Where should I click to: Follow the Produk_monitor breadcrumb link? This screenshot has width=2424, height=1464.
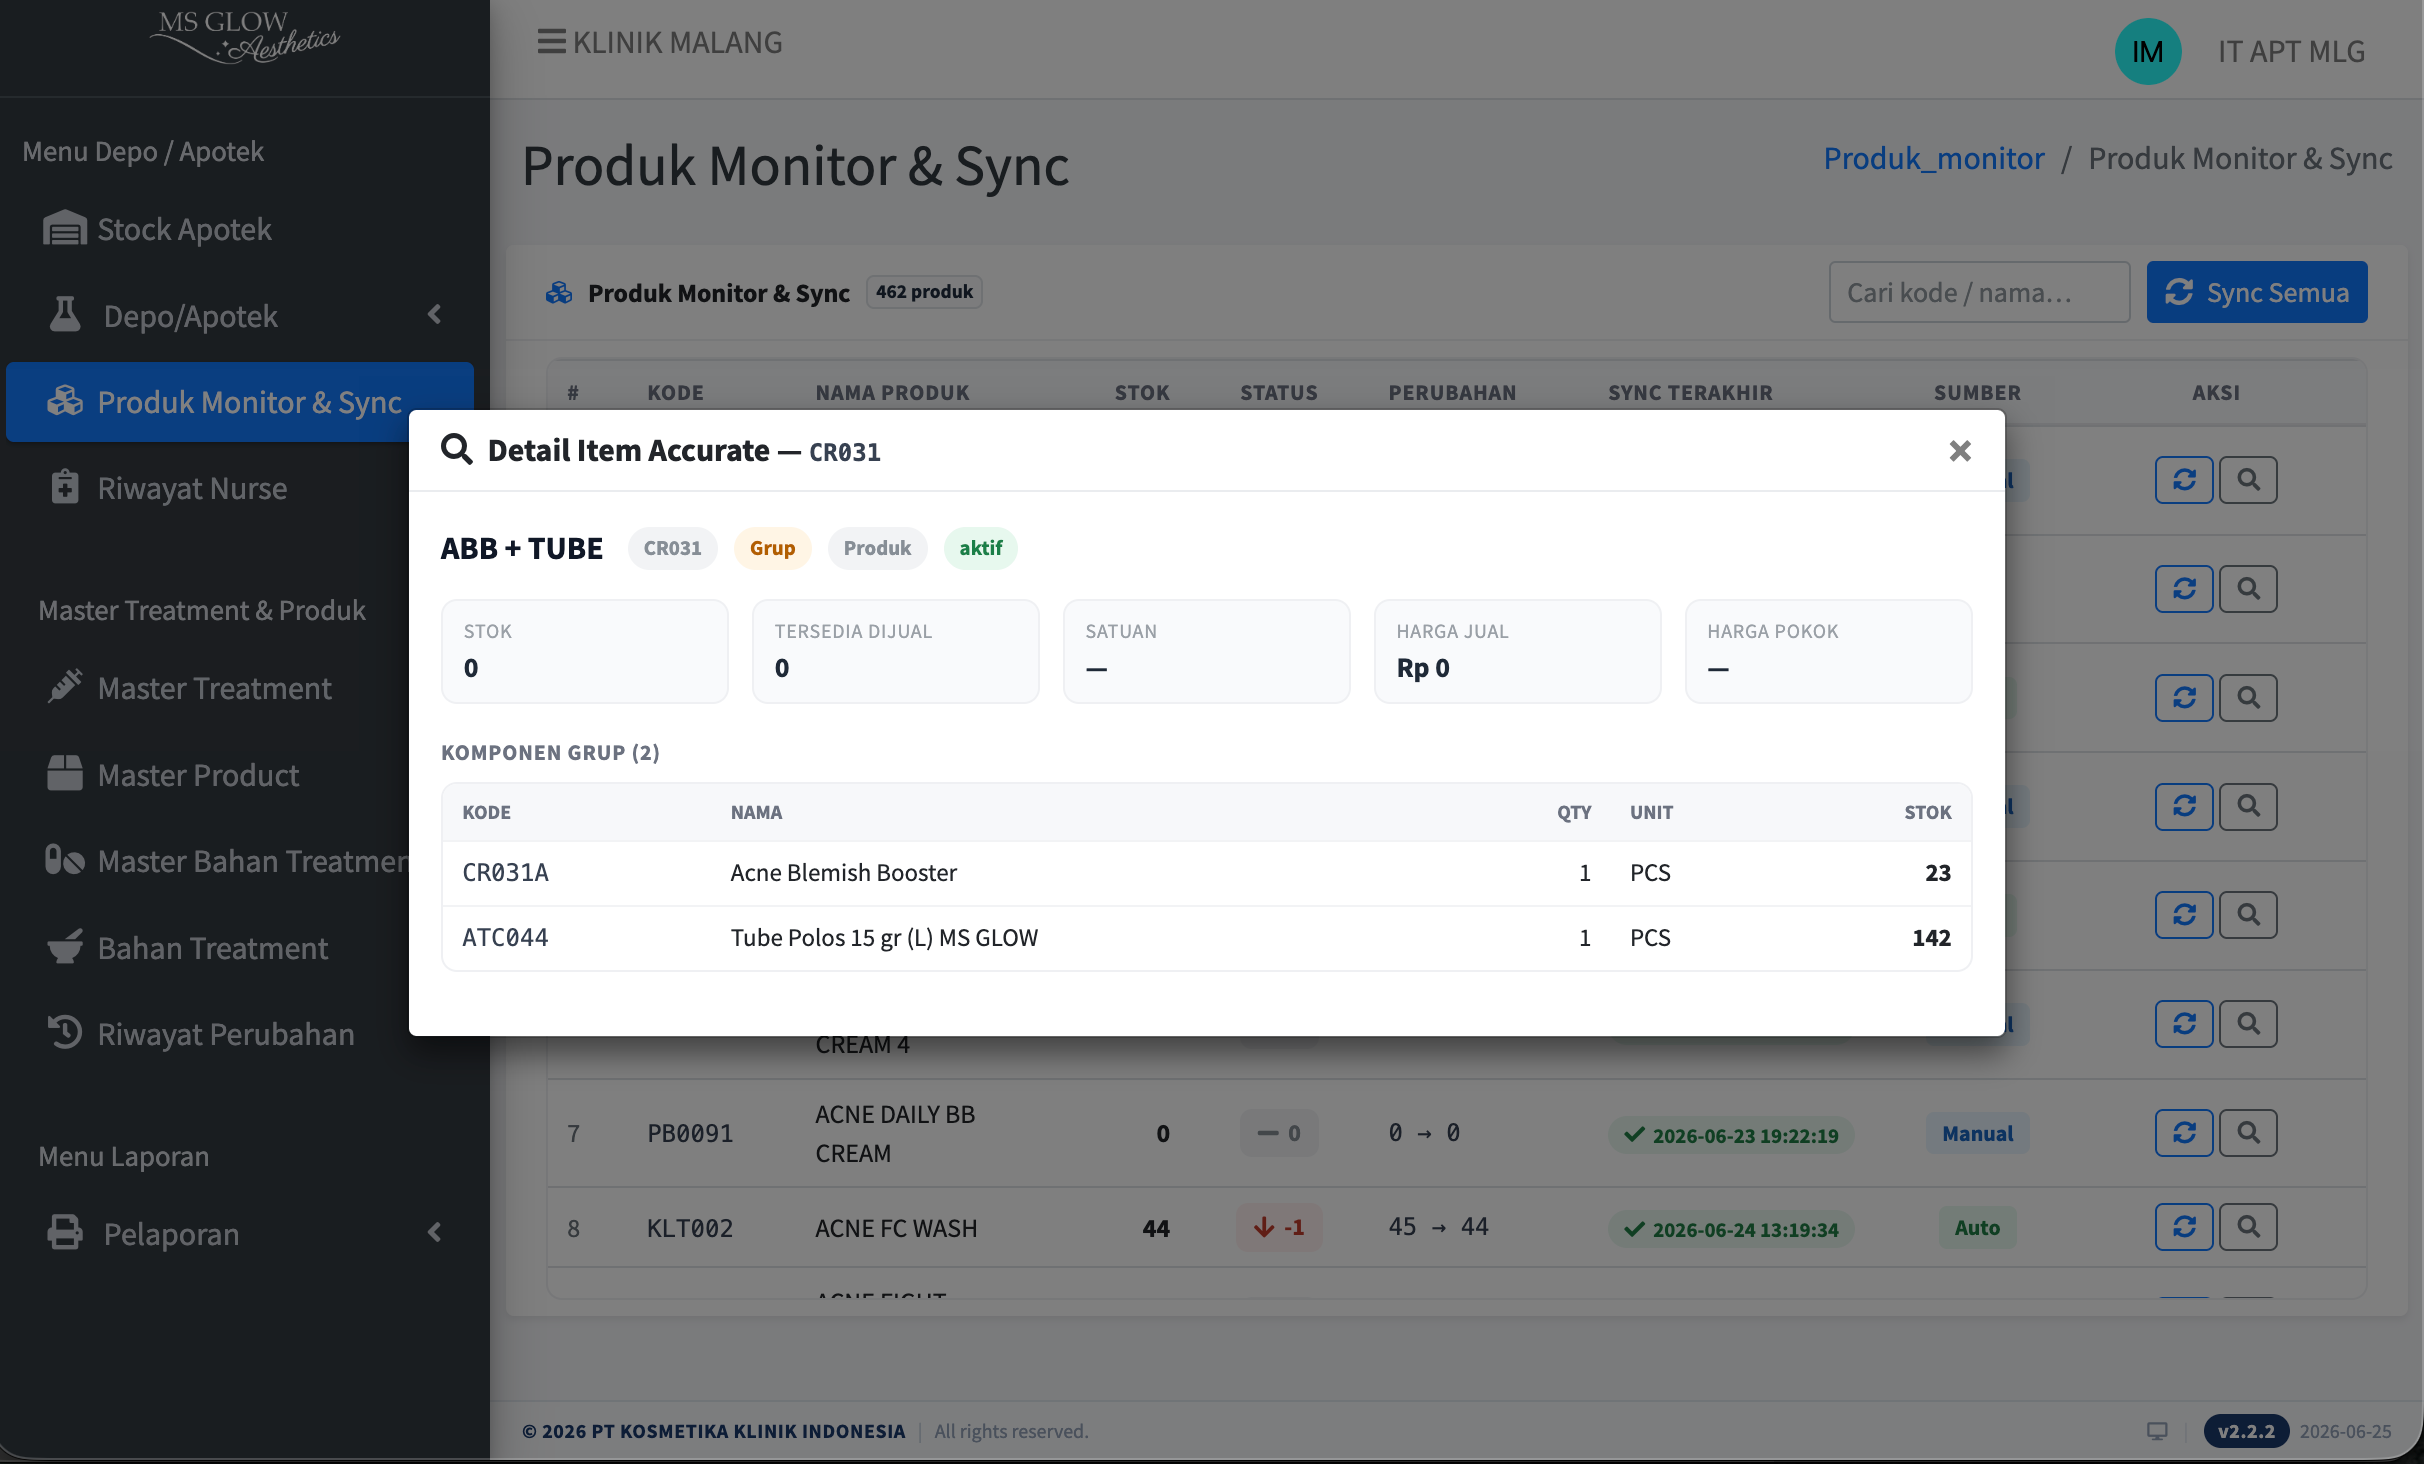[x=1934, y=158]
